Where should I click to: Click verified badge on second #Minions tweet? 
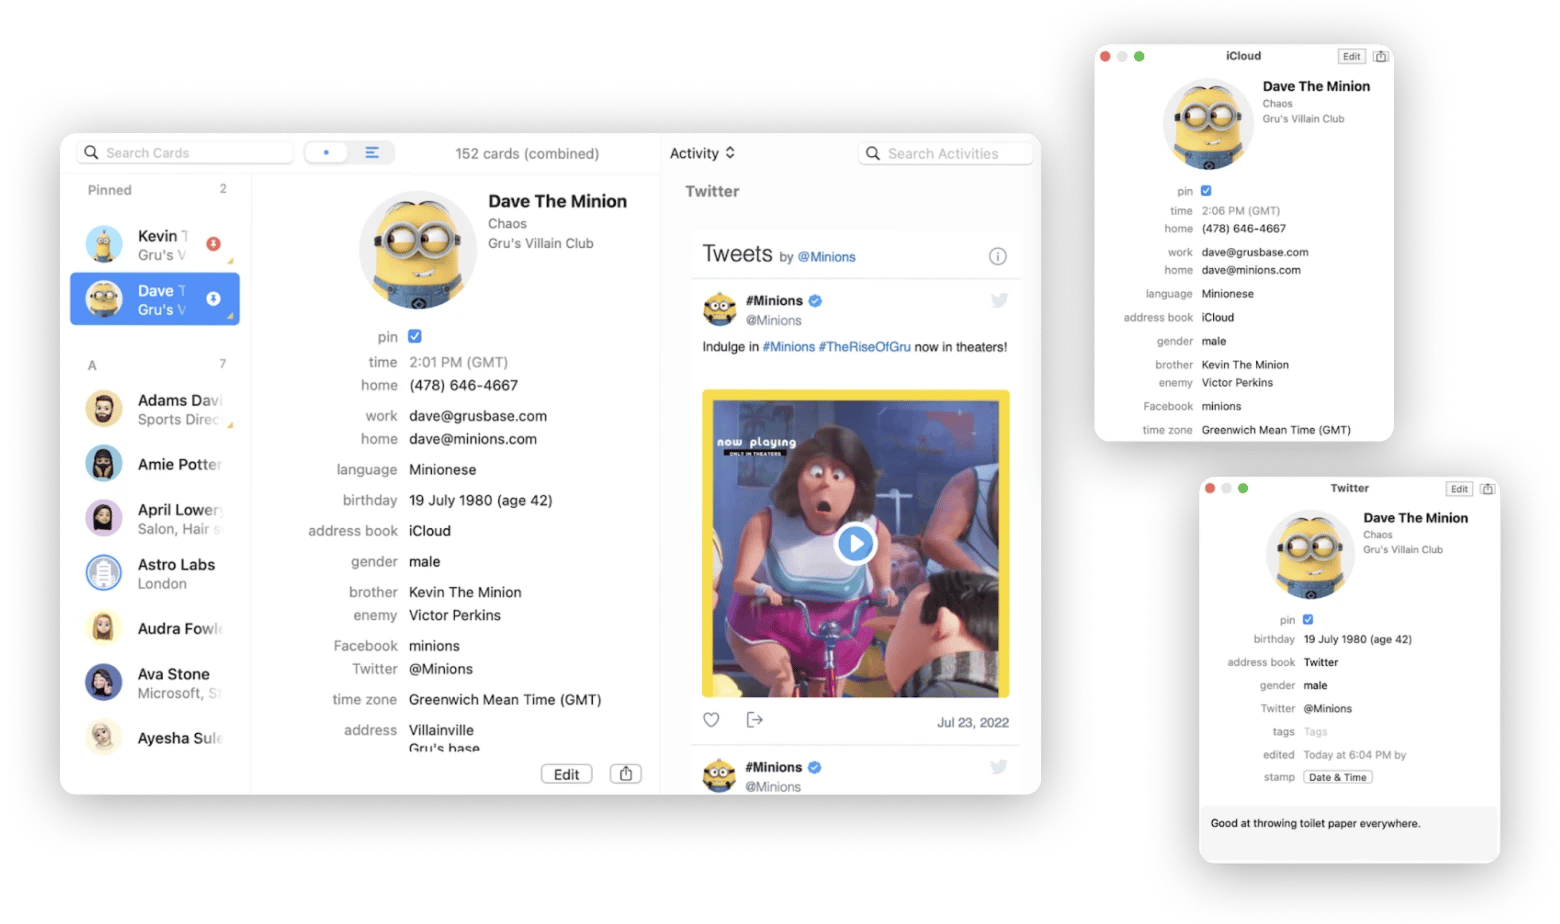pos(815,768)
